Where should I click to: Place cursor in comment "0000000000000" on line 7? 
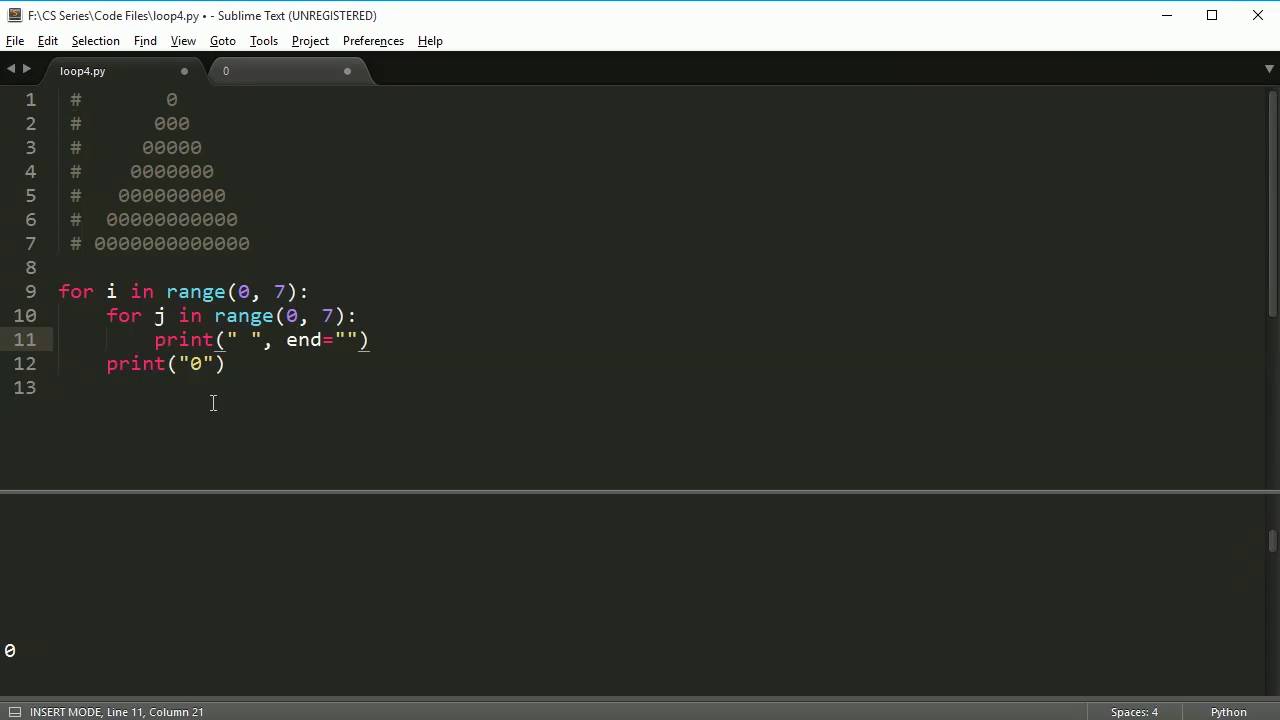coord(172,244)
